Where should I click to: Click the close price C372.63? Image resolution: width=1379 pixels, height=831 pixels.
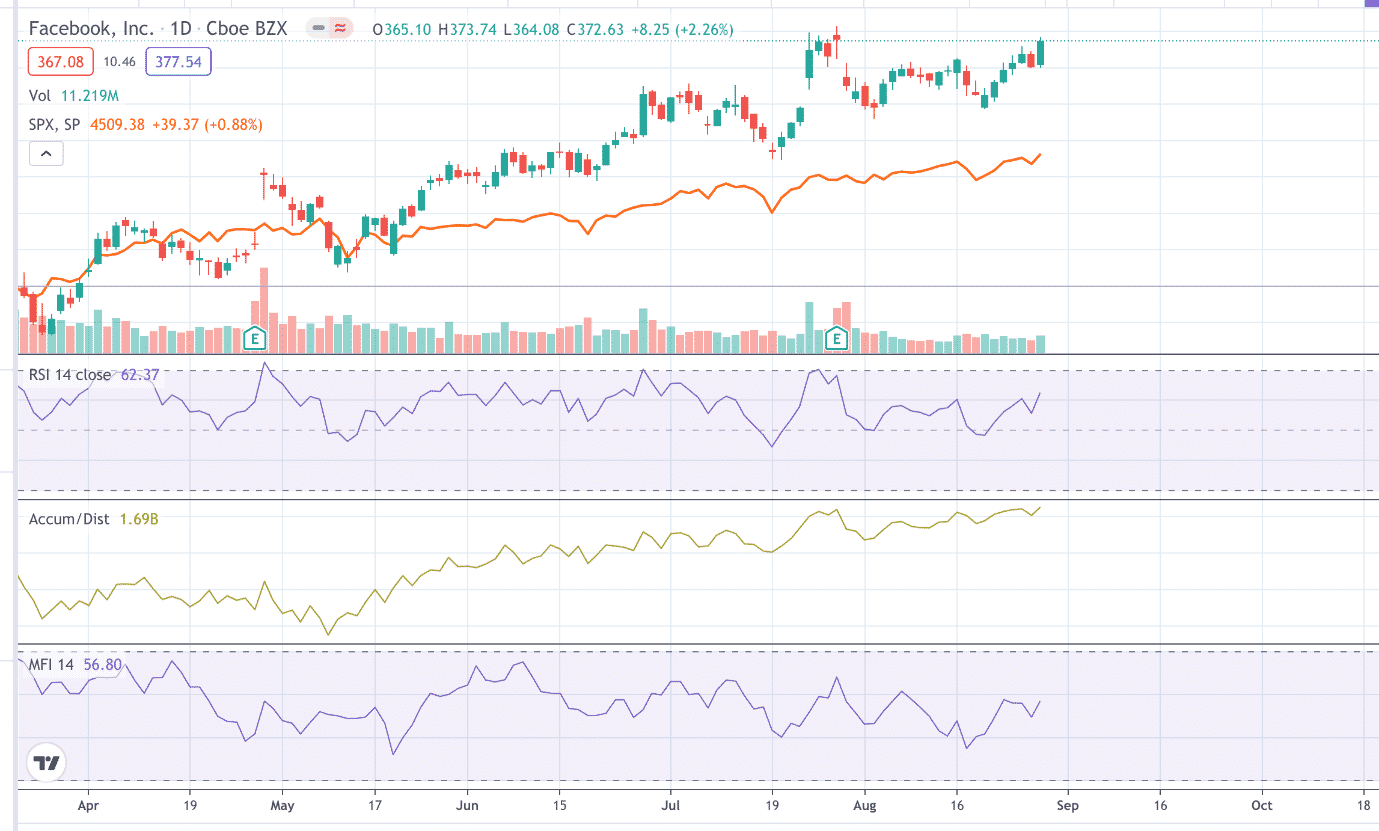593,29
